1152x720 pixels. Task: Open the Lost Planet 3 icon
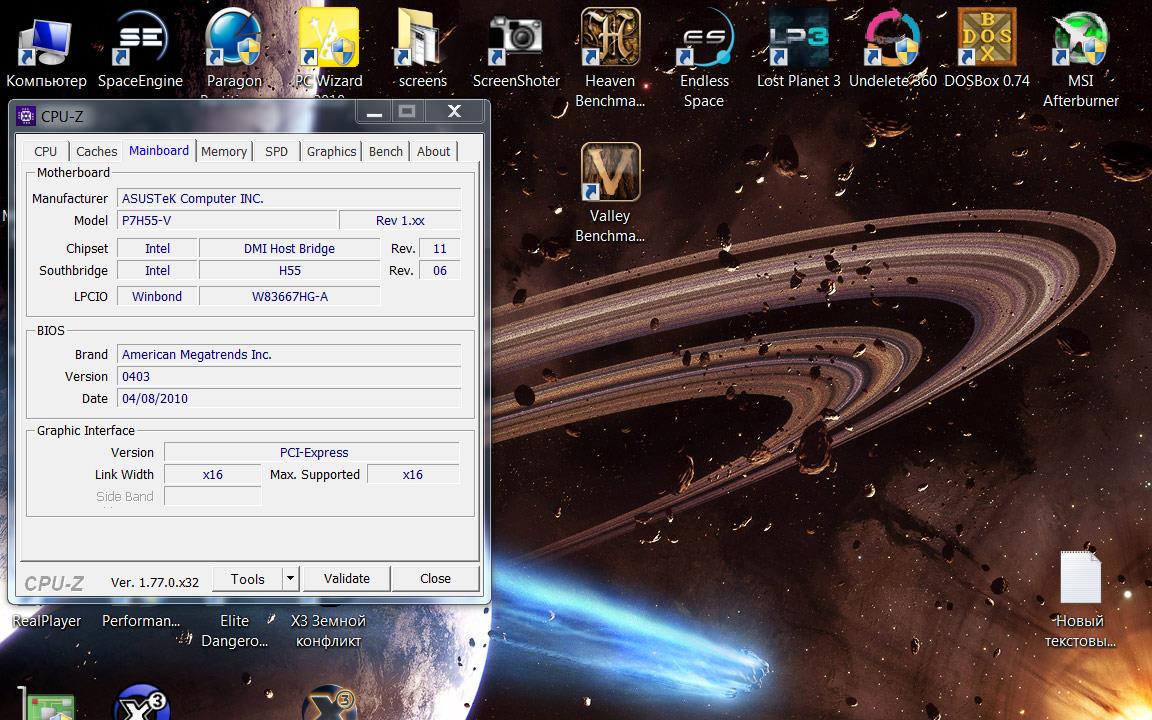pyautogui.click(x=798, y=42)
